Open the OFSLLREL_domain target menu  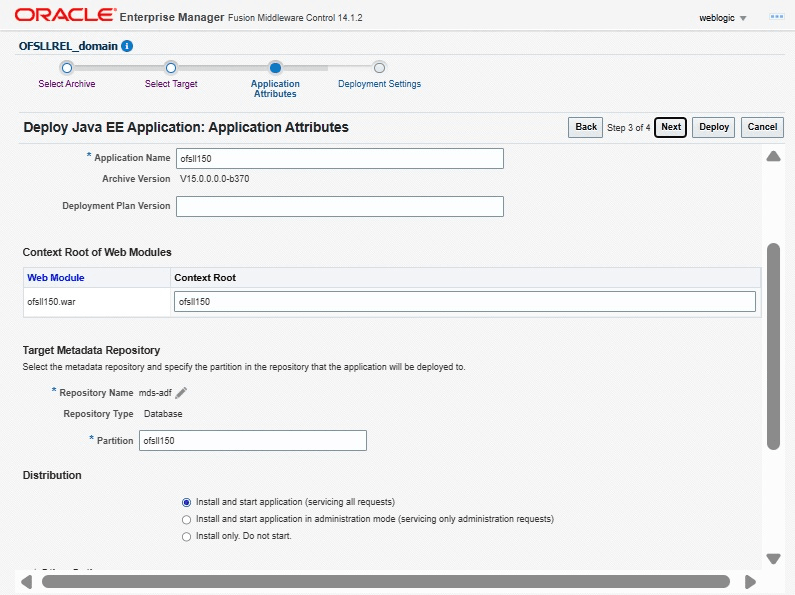pyautogui.click(x=68, y=46)
